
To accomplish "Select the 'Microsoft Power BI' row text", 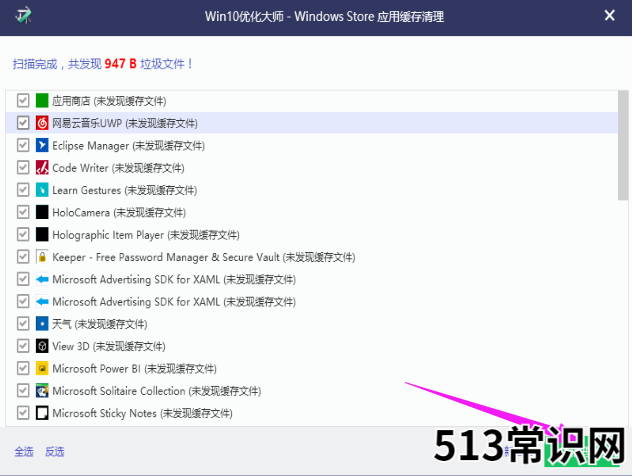I will (x=134, y=369).
